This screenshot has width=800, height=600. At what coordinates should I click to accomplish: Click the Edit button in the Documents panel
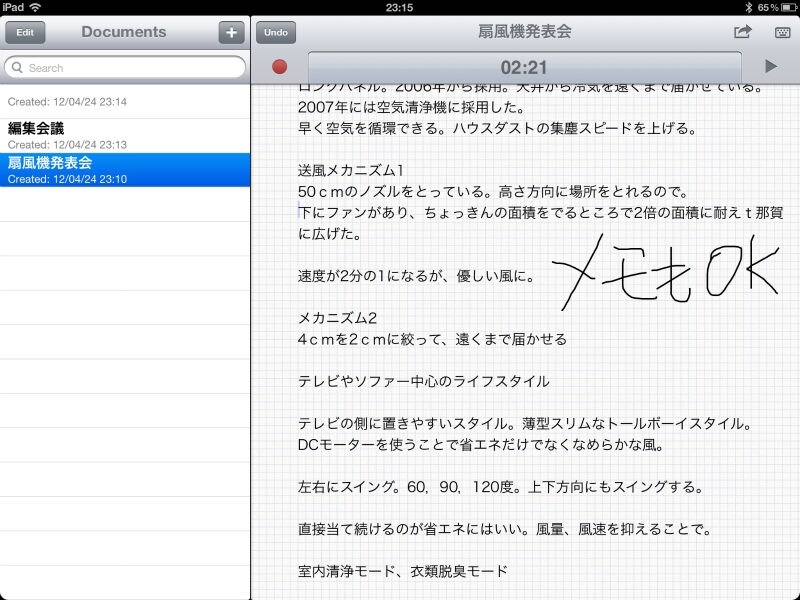25,32
